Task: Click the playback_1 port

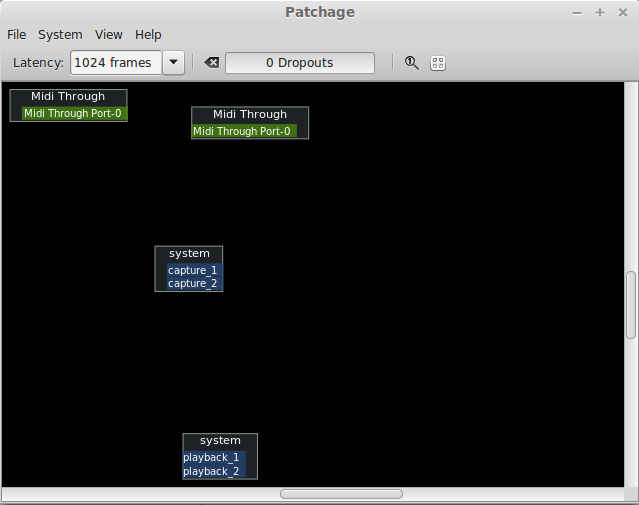Action: (x=214, y=457)
